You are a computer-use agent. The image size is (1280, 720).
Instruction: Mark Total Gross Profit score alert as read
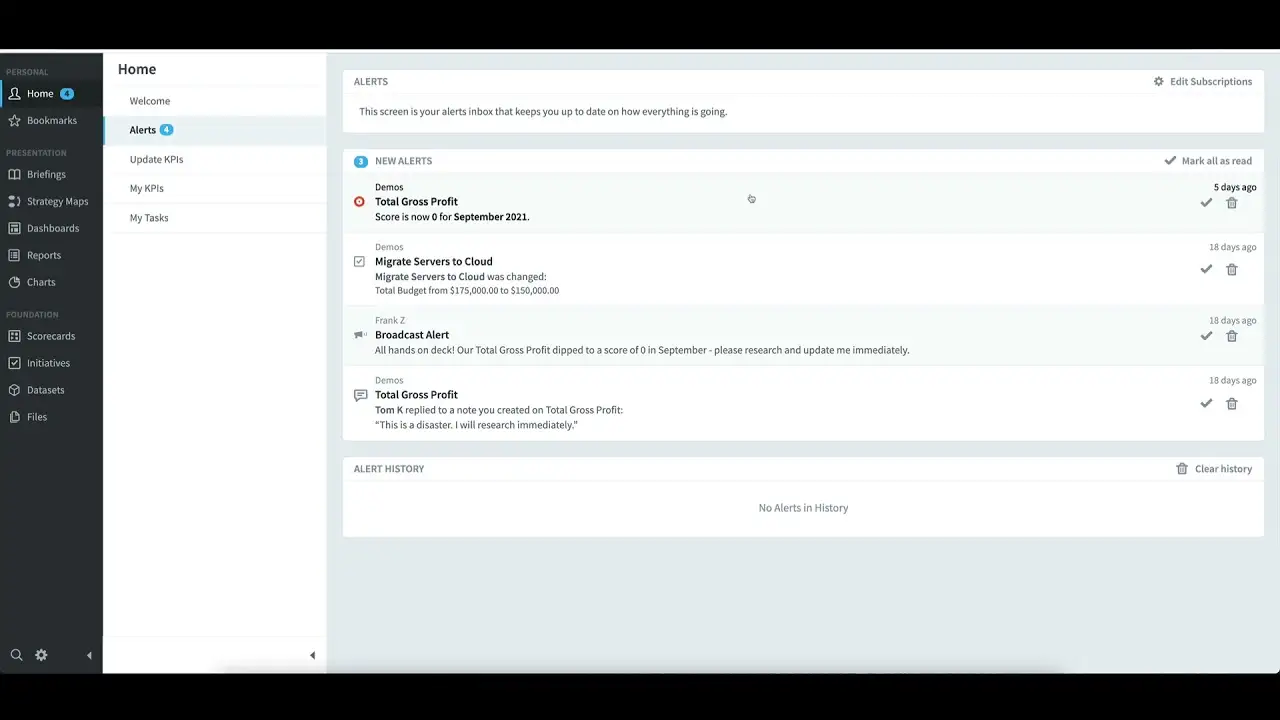(x=1206, y=203)
